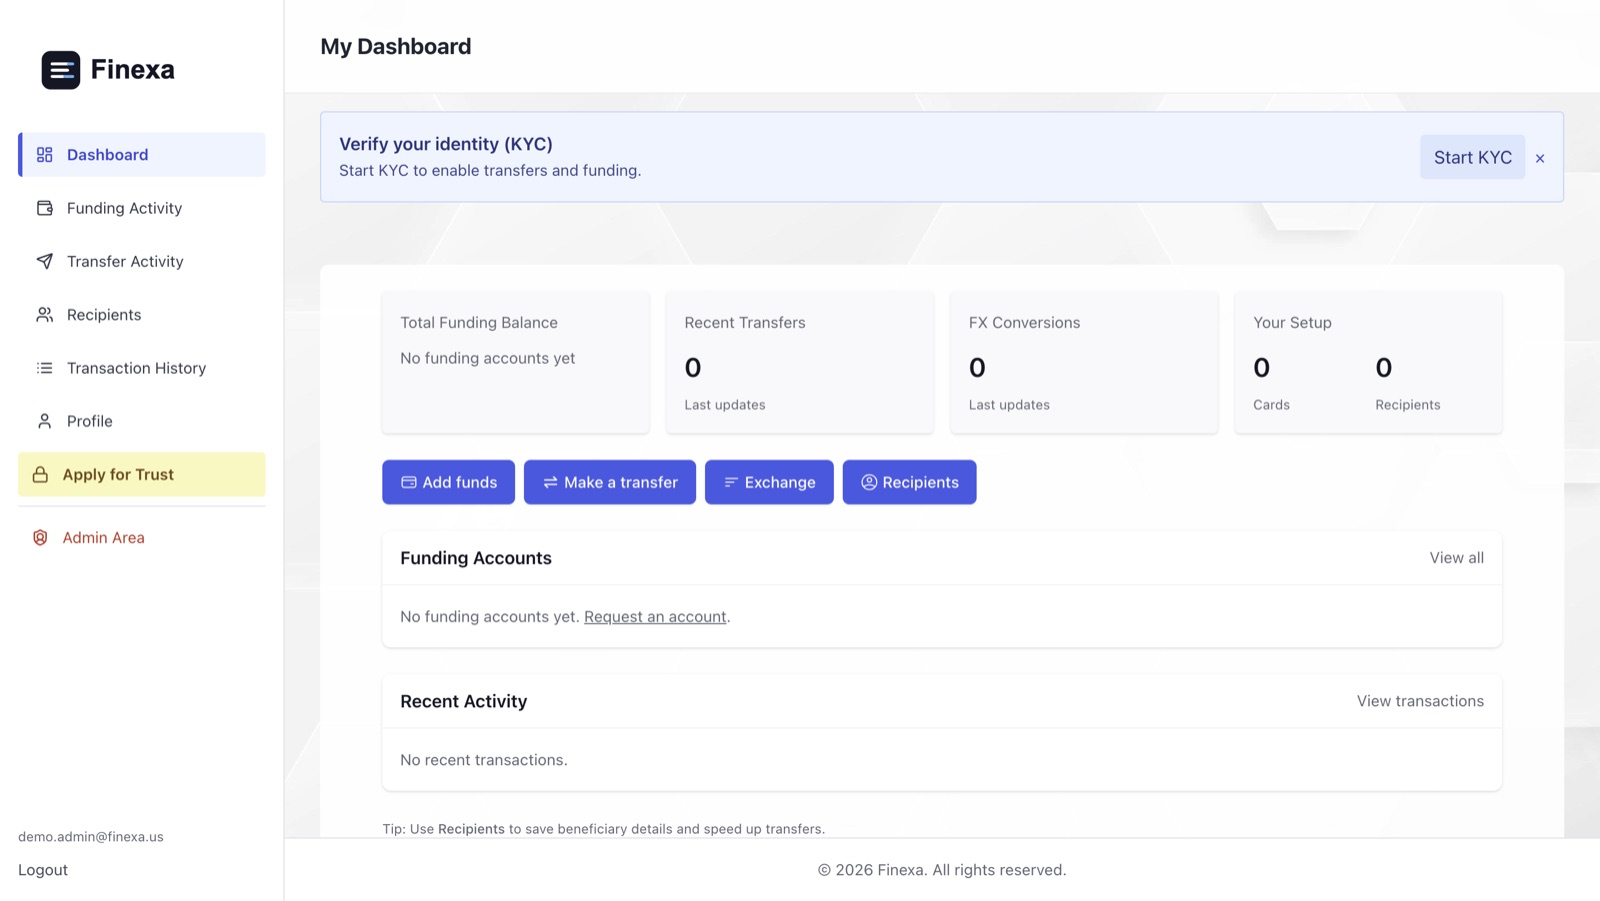Click the Total Funding Balance card
This screenshot has height=901, width=1600.
click(x=516, y=362)
